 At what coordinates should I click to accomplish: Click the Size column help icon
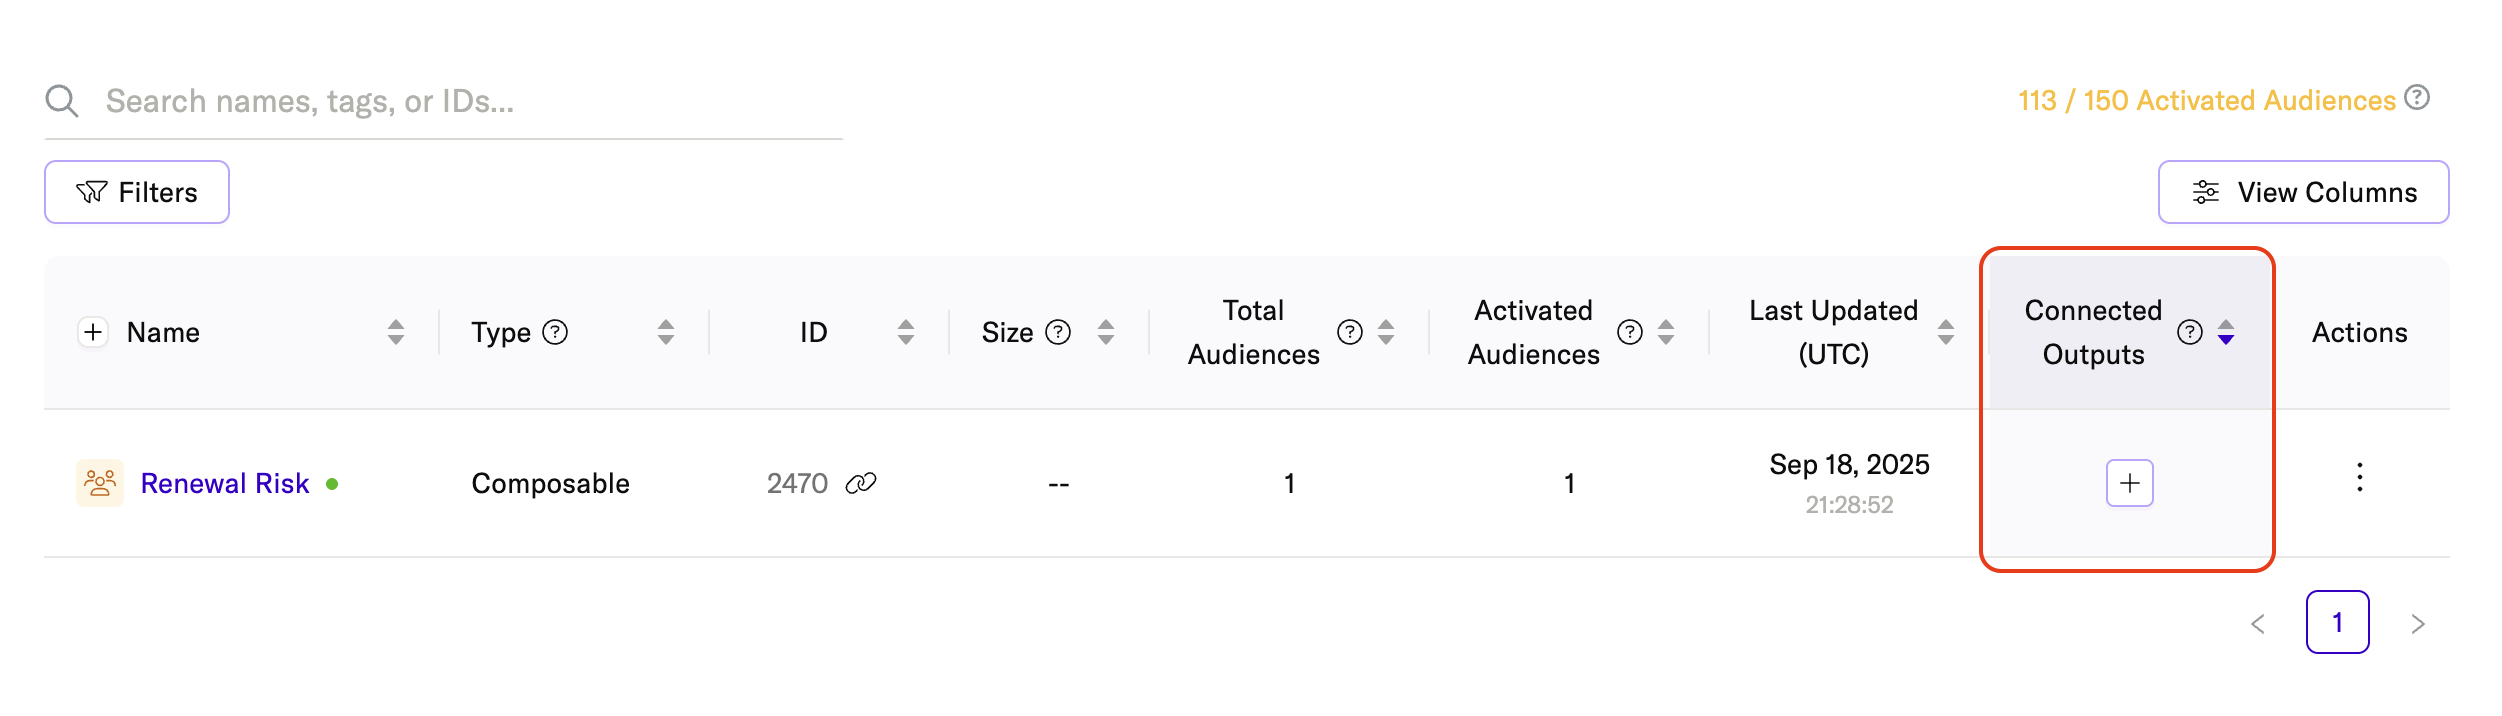point(1058,332)
